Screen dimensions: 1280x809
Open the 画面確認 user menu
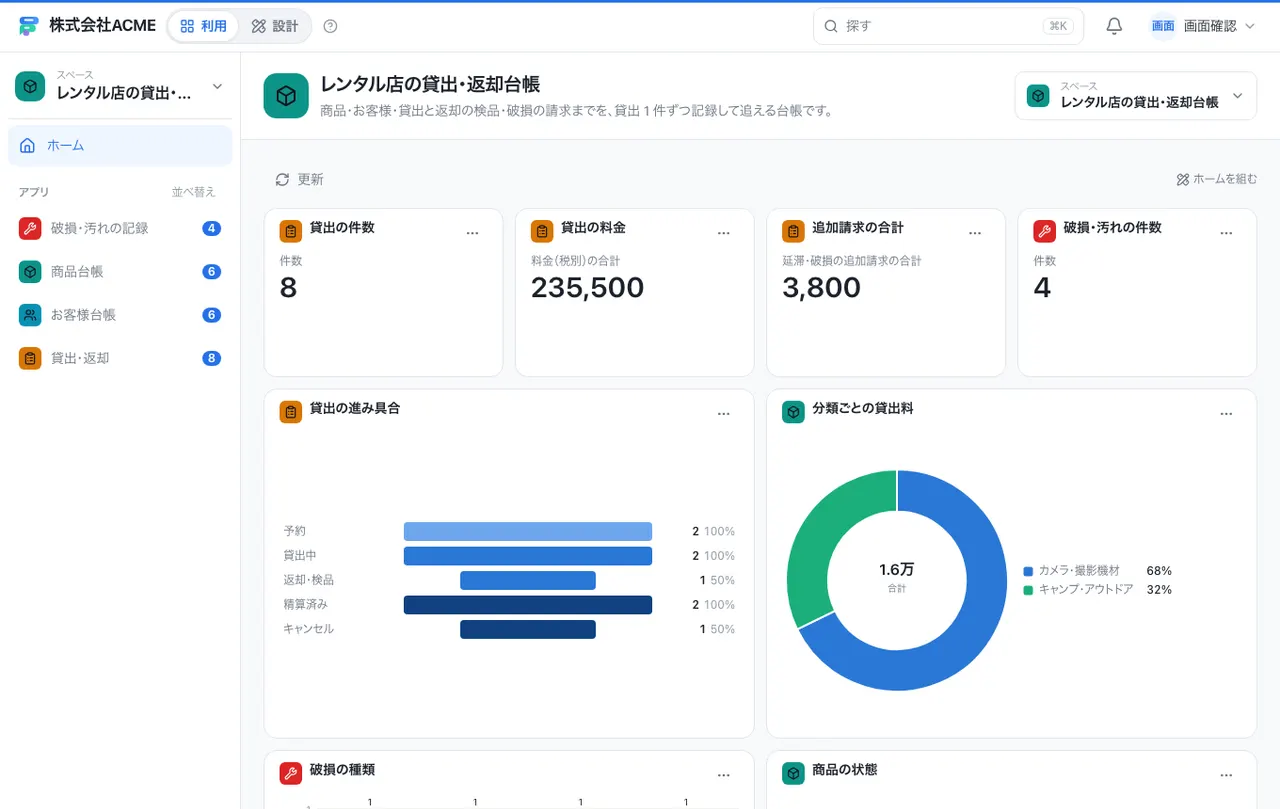click(1203, 26)
